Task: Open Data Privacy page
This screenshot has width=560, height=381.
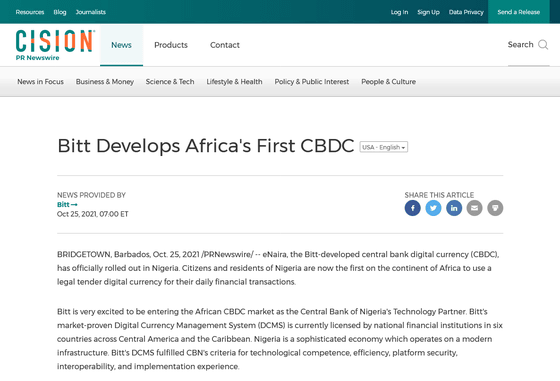Action: point(466,12)
